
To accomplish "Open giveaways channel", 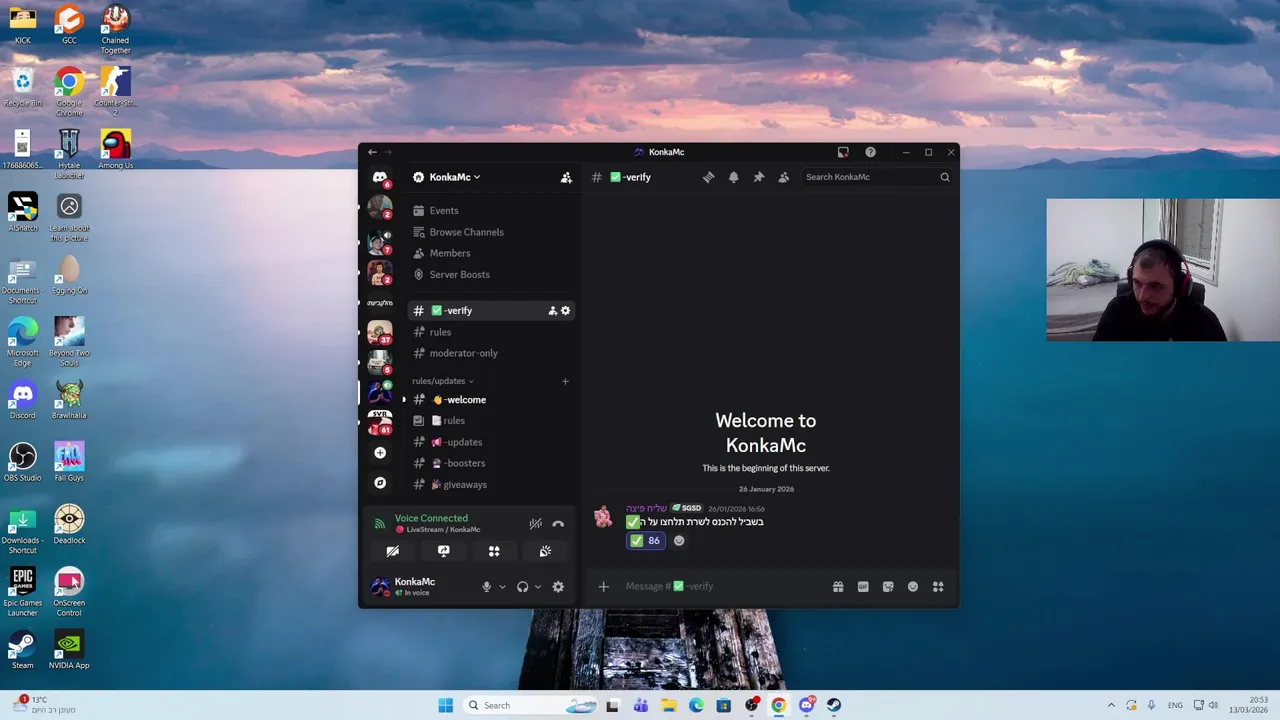I will (x=490, y=484).
